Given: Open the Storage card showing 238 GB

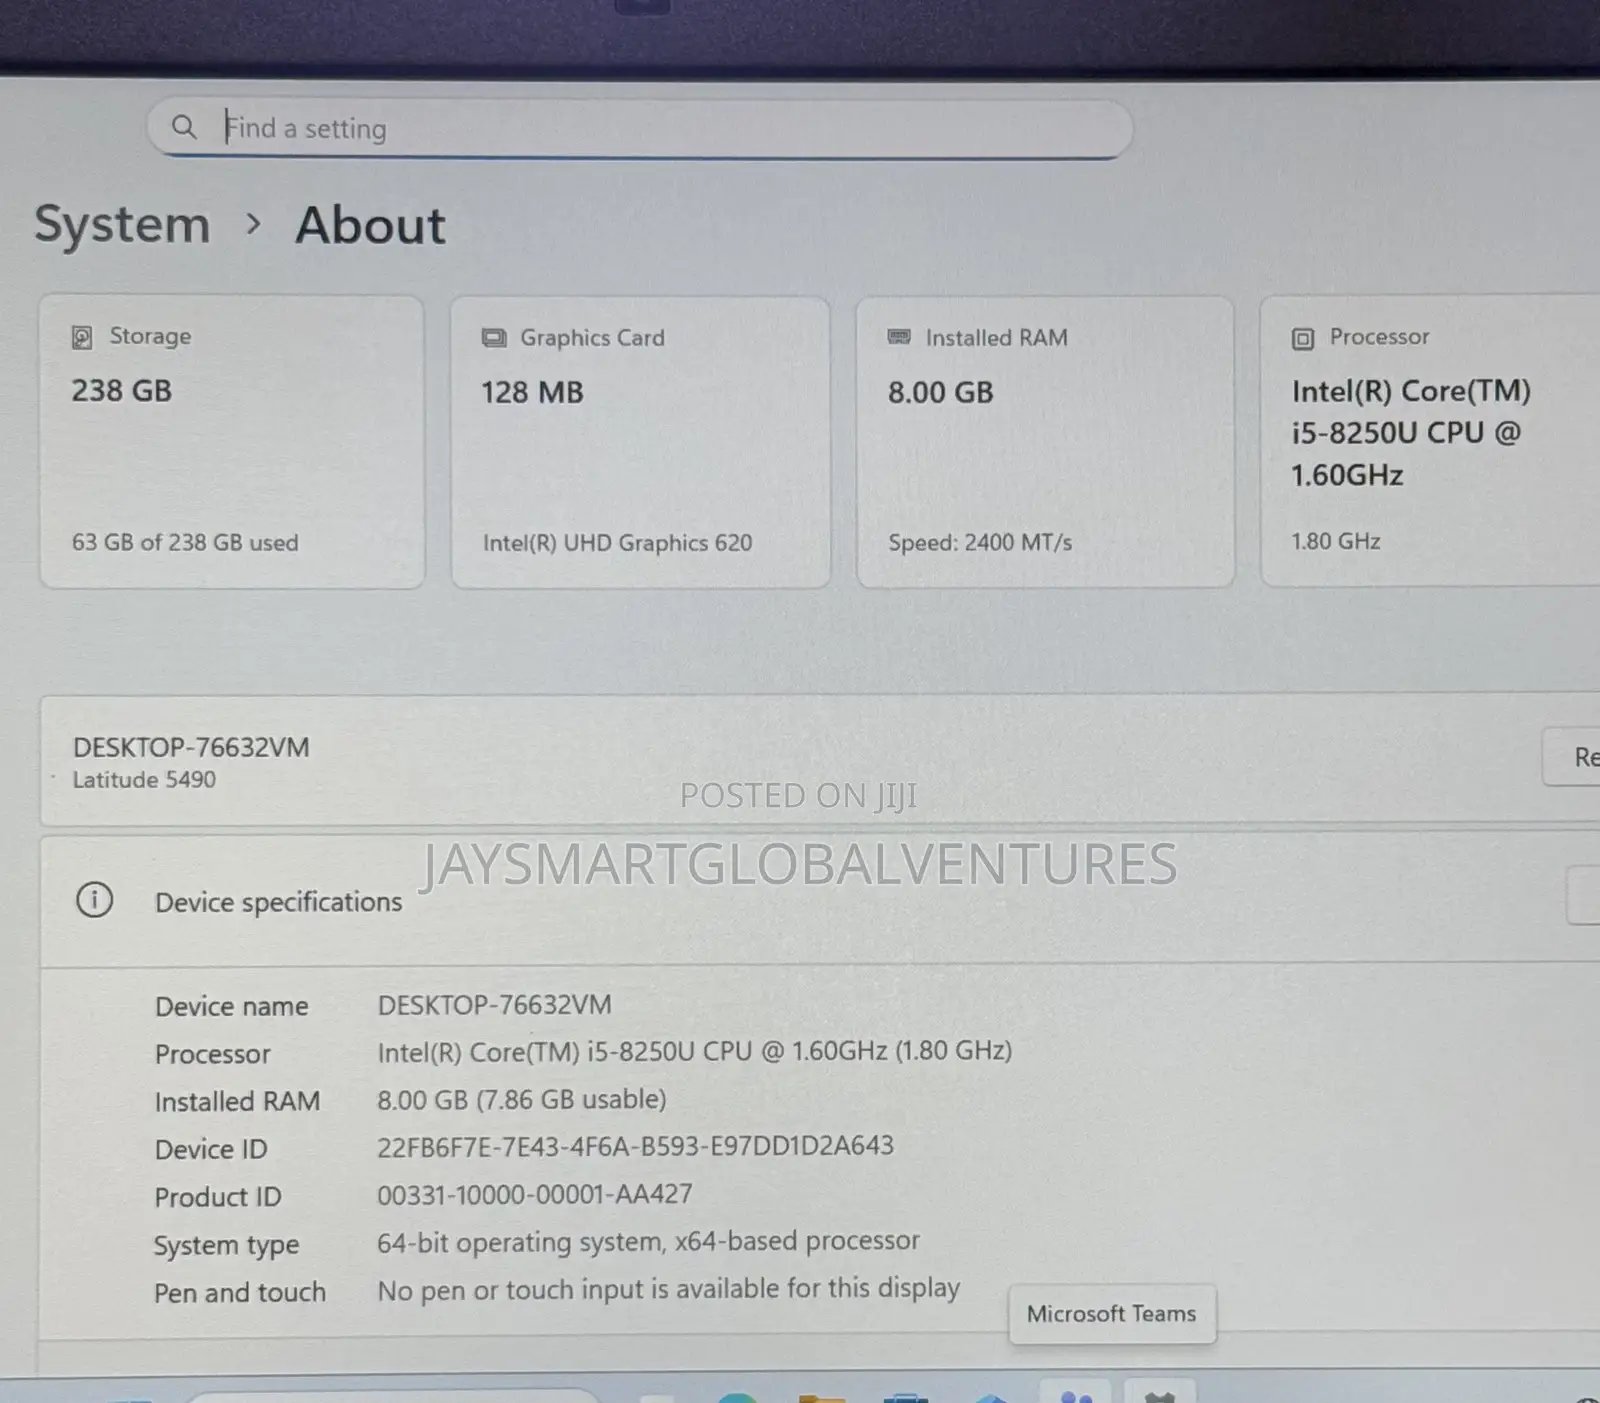Looking at the screenshot, I should 232,441.
